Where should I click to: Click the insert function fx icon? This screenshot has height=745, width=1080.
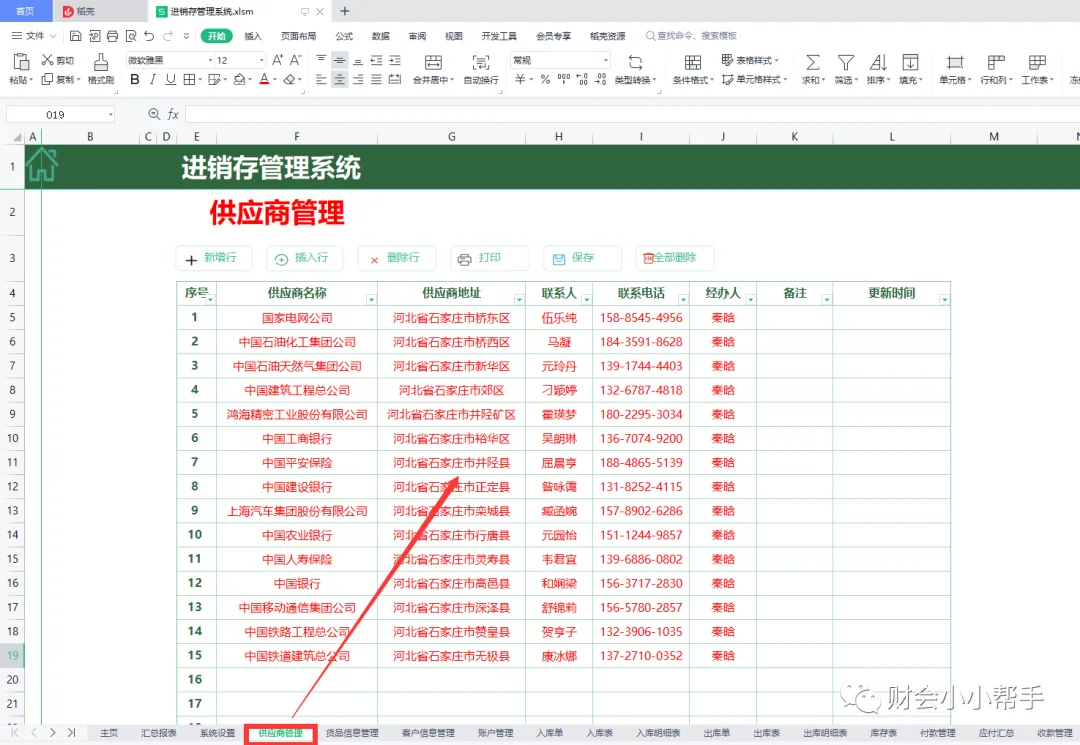click(174, 114)
